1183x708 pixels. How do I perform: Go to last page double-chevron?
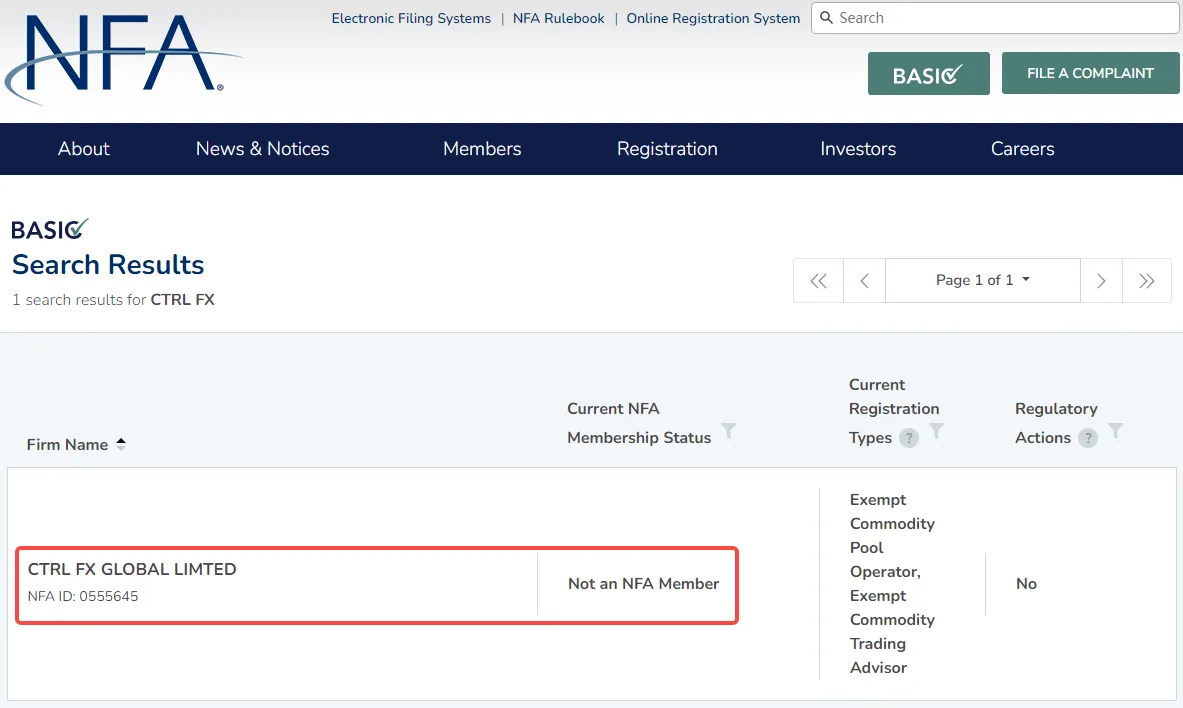click(x=1147, y=281)
